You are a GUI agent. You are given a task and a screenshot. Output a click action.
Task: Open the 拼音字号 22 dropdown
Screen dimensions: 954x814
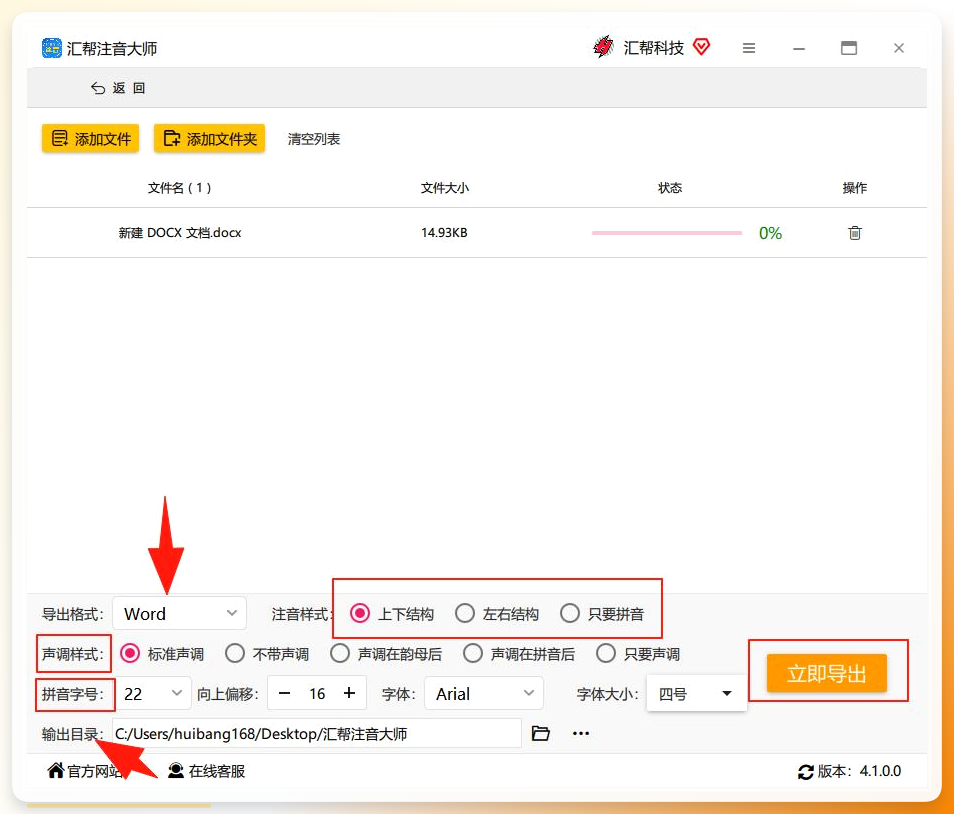[153, 694]
